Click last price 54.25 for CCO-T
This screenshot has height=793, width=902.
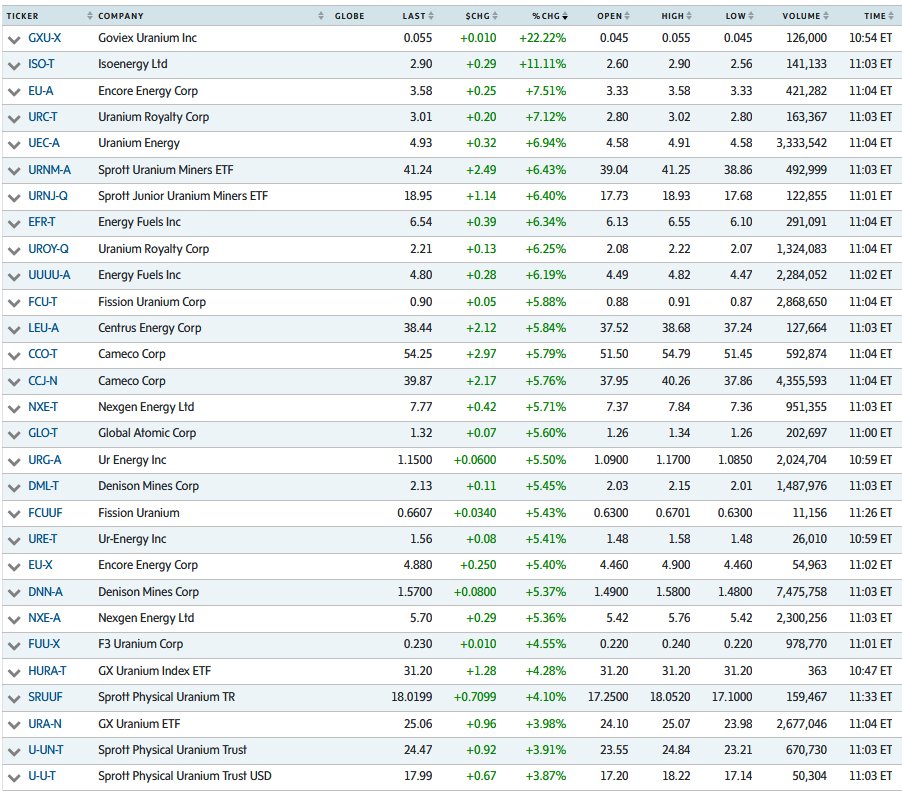(x=418, y=354)
